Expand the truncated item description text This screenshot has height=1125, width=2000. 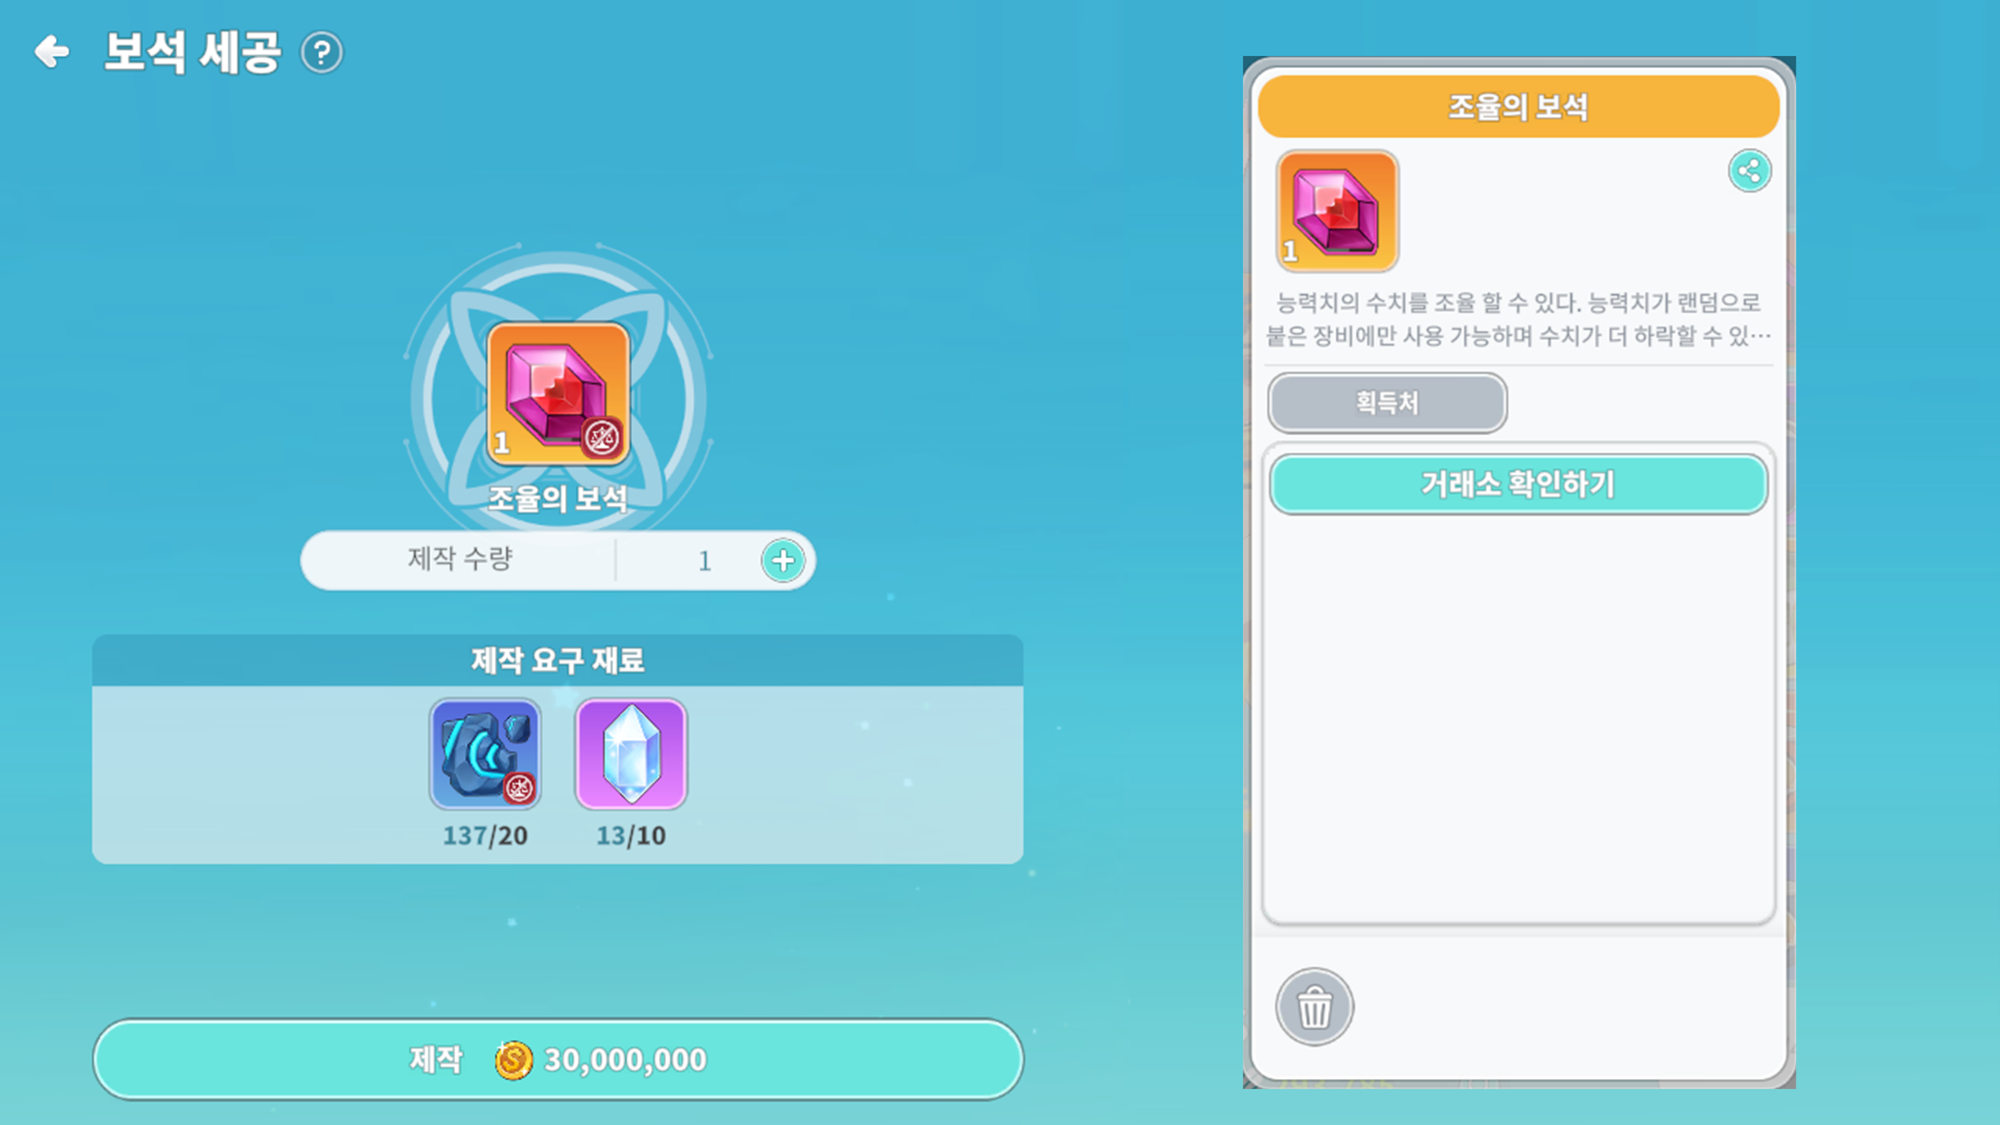click(1518, 319)
